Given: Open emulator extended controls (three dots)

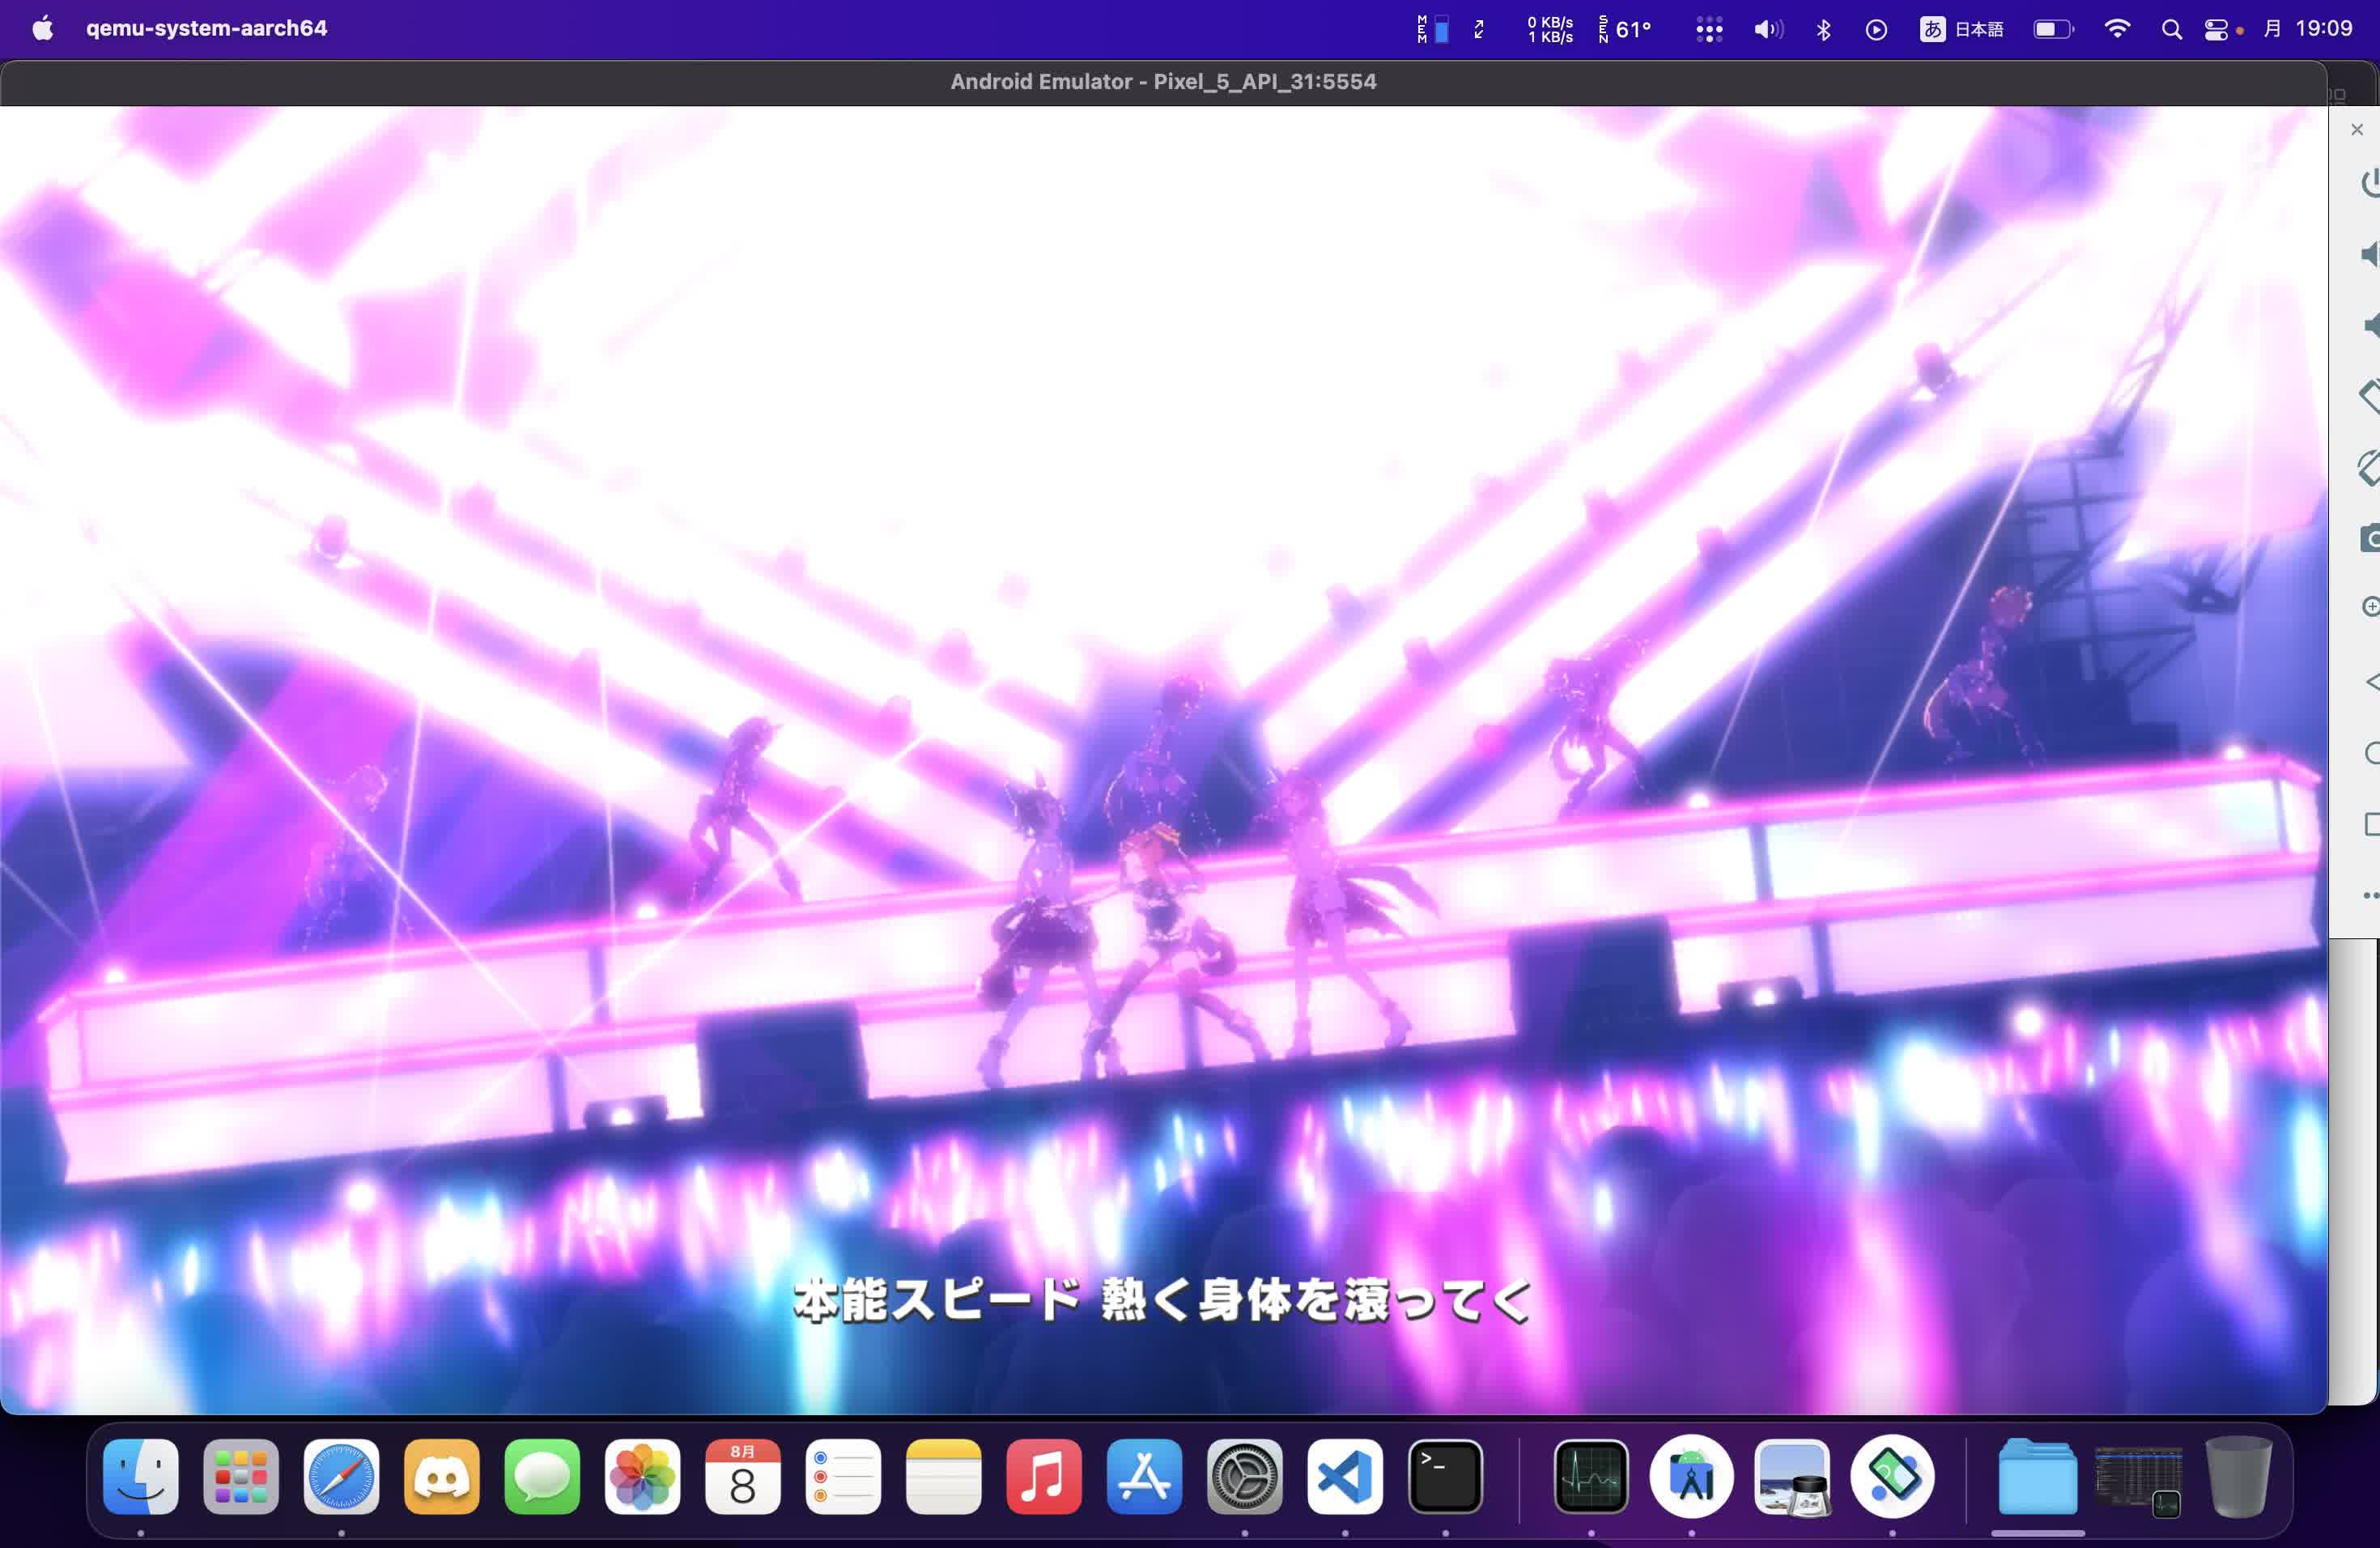Looking at the screenshot, I should 2370,895.
